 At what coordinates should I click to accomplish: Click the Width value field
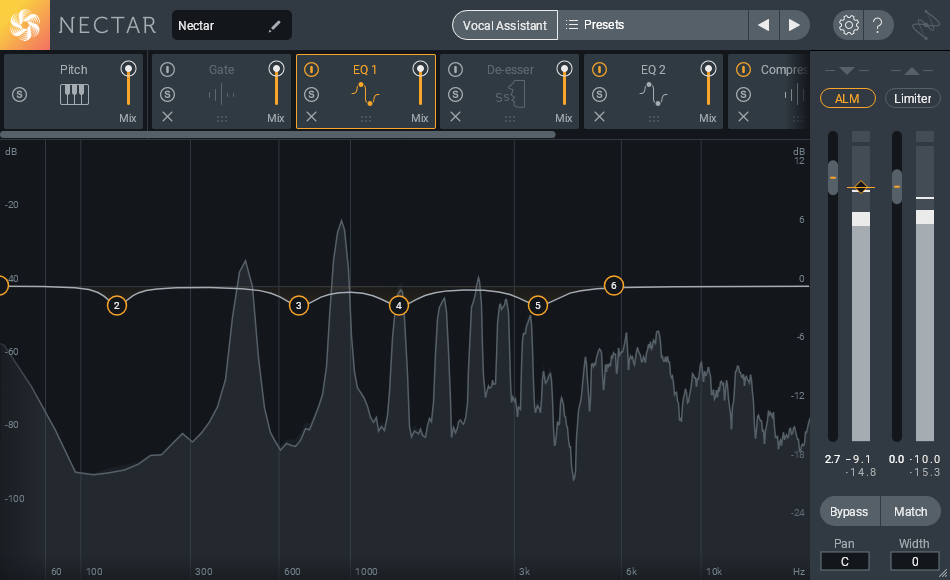tap(914, 561)
